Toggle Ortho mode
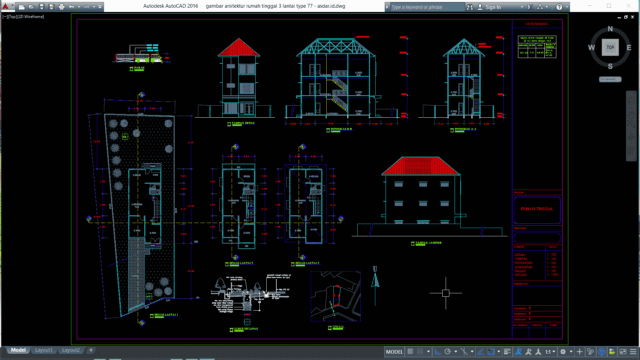The image size is (640, 360). (437, 351)
